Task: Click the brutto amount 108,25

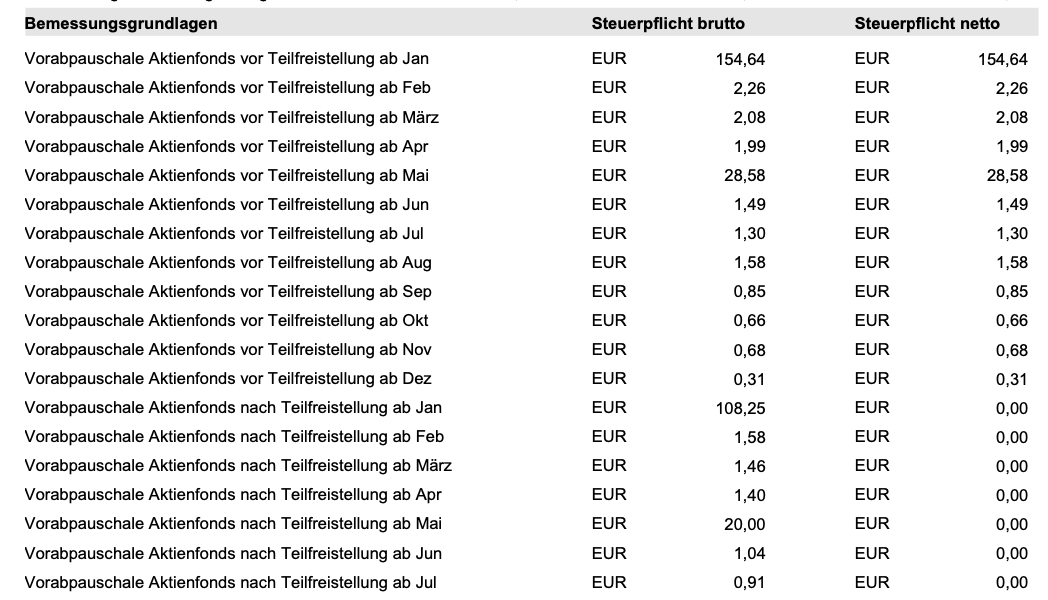Action: coord(740,409)
